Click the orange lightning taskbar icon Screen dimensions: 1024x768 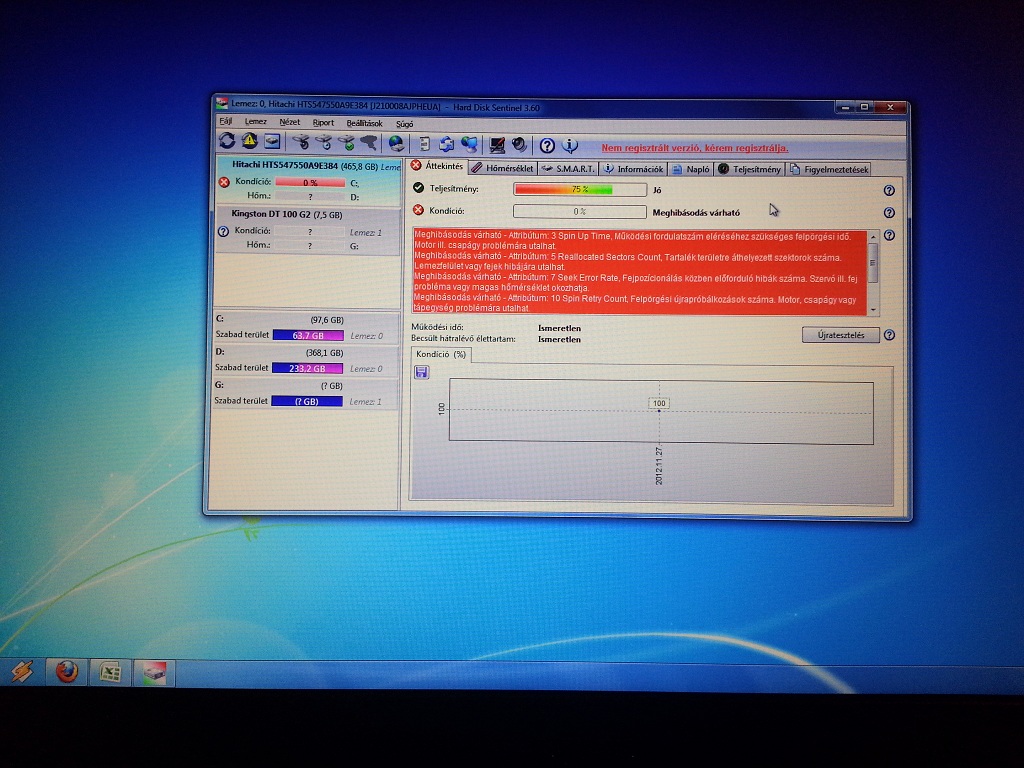click(22, 671)
